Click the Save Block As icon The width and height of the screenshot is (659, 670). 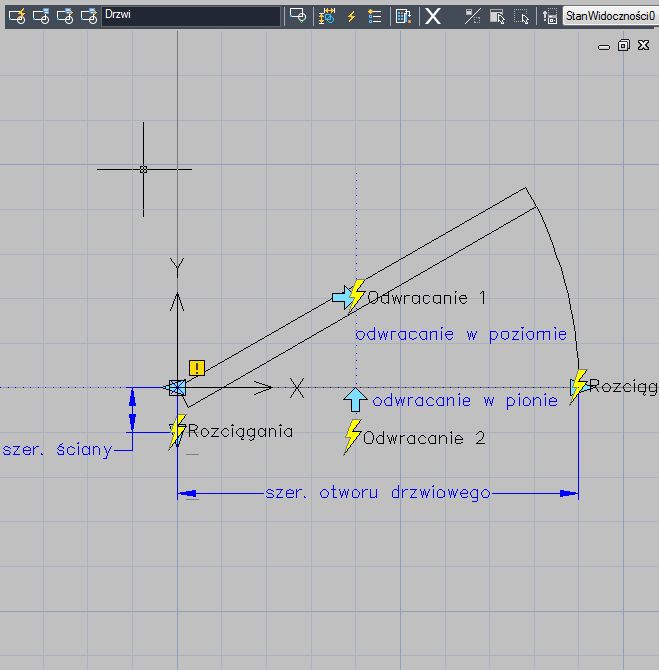[x=65, y=16]
